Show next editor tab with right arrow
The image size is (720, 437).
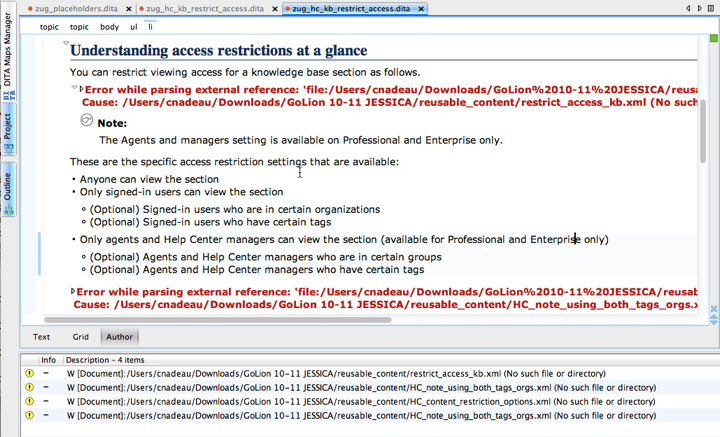click(x=700, y=8)
